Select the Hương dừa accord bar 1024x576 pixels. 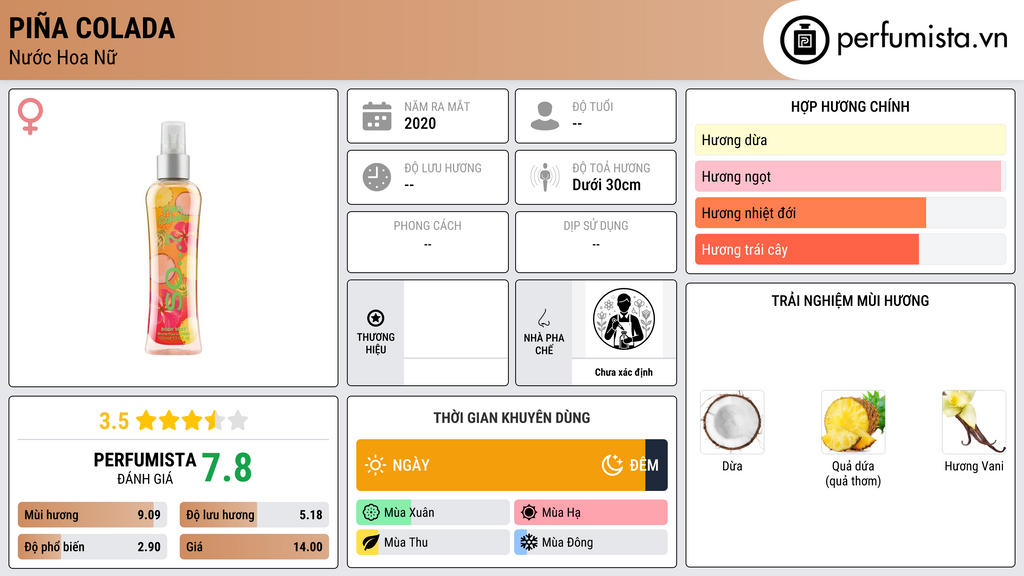coord(850,140)
